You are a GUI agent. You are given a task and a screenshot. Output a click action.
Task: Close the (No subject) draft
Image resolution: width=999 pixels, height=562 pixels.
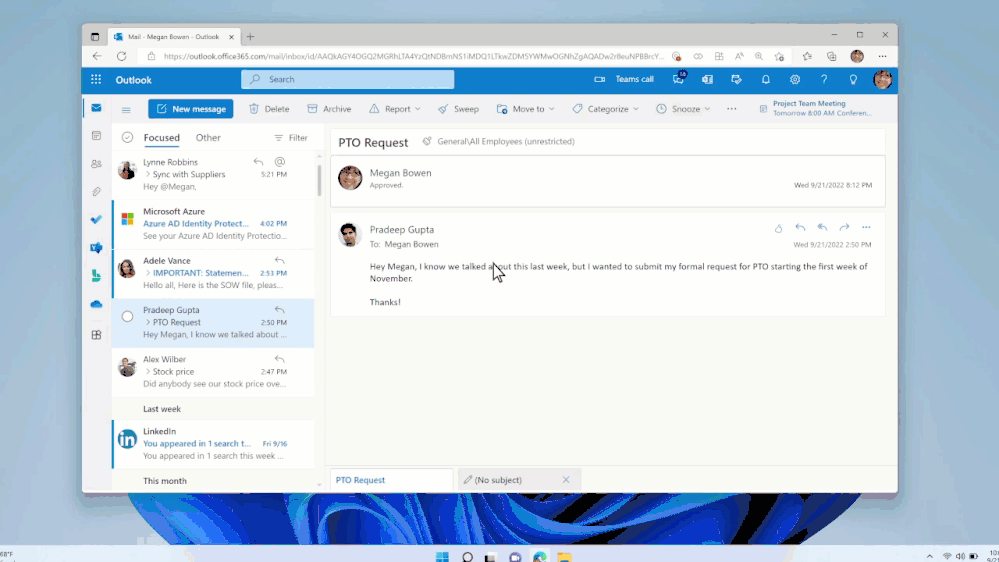coord(566,480)
